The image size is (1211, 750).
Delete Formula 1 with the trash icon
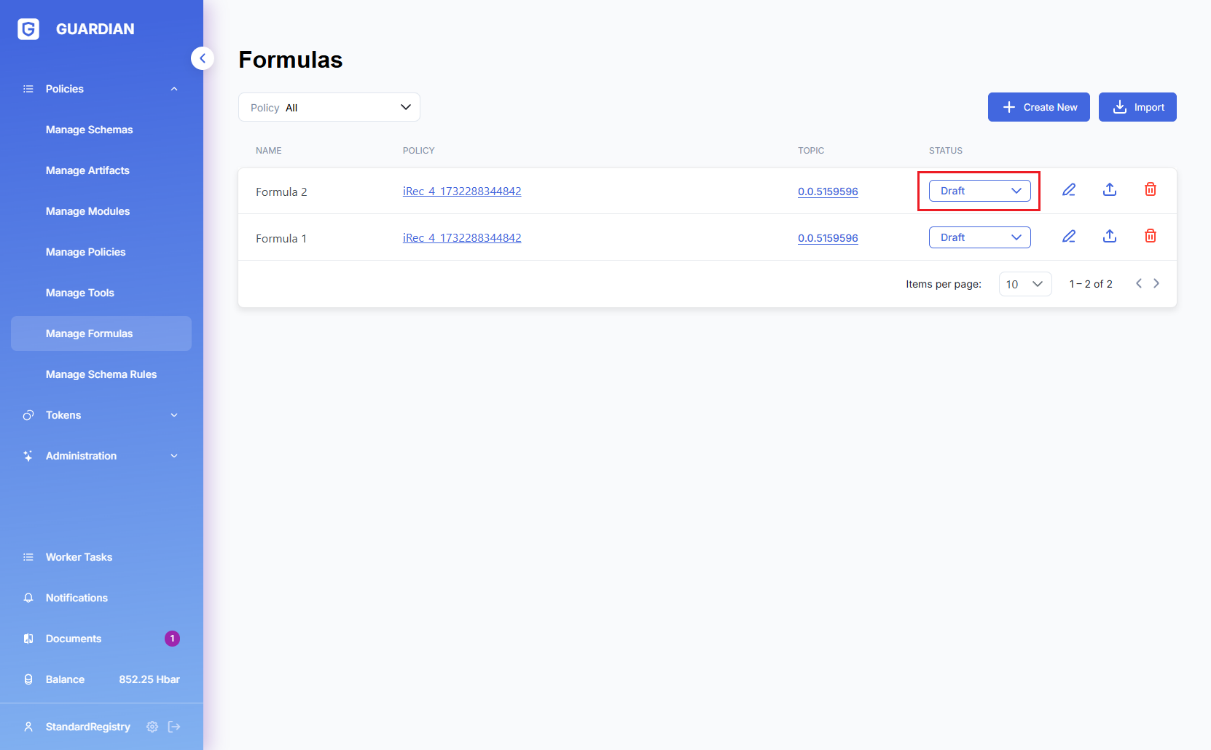pyautogui.click(x=1150, y=237)
